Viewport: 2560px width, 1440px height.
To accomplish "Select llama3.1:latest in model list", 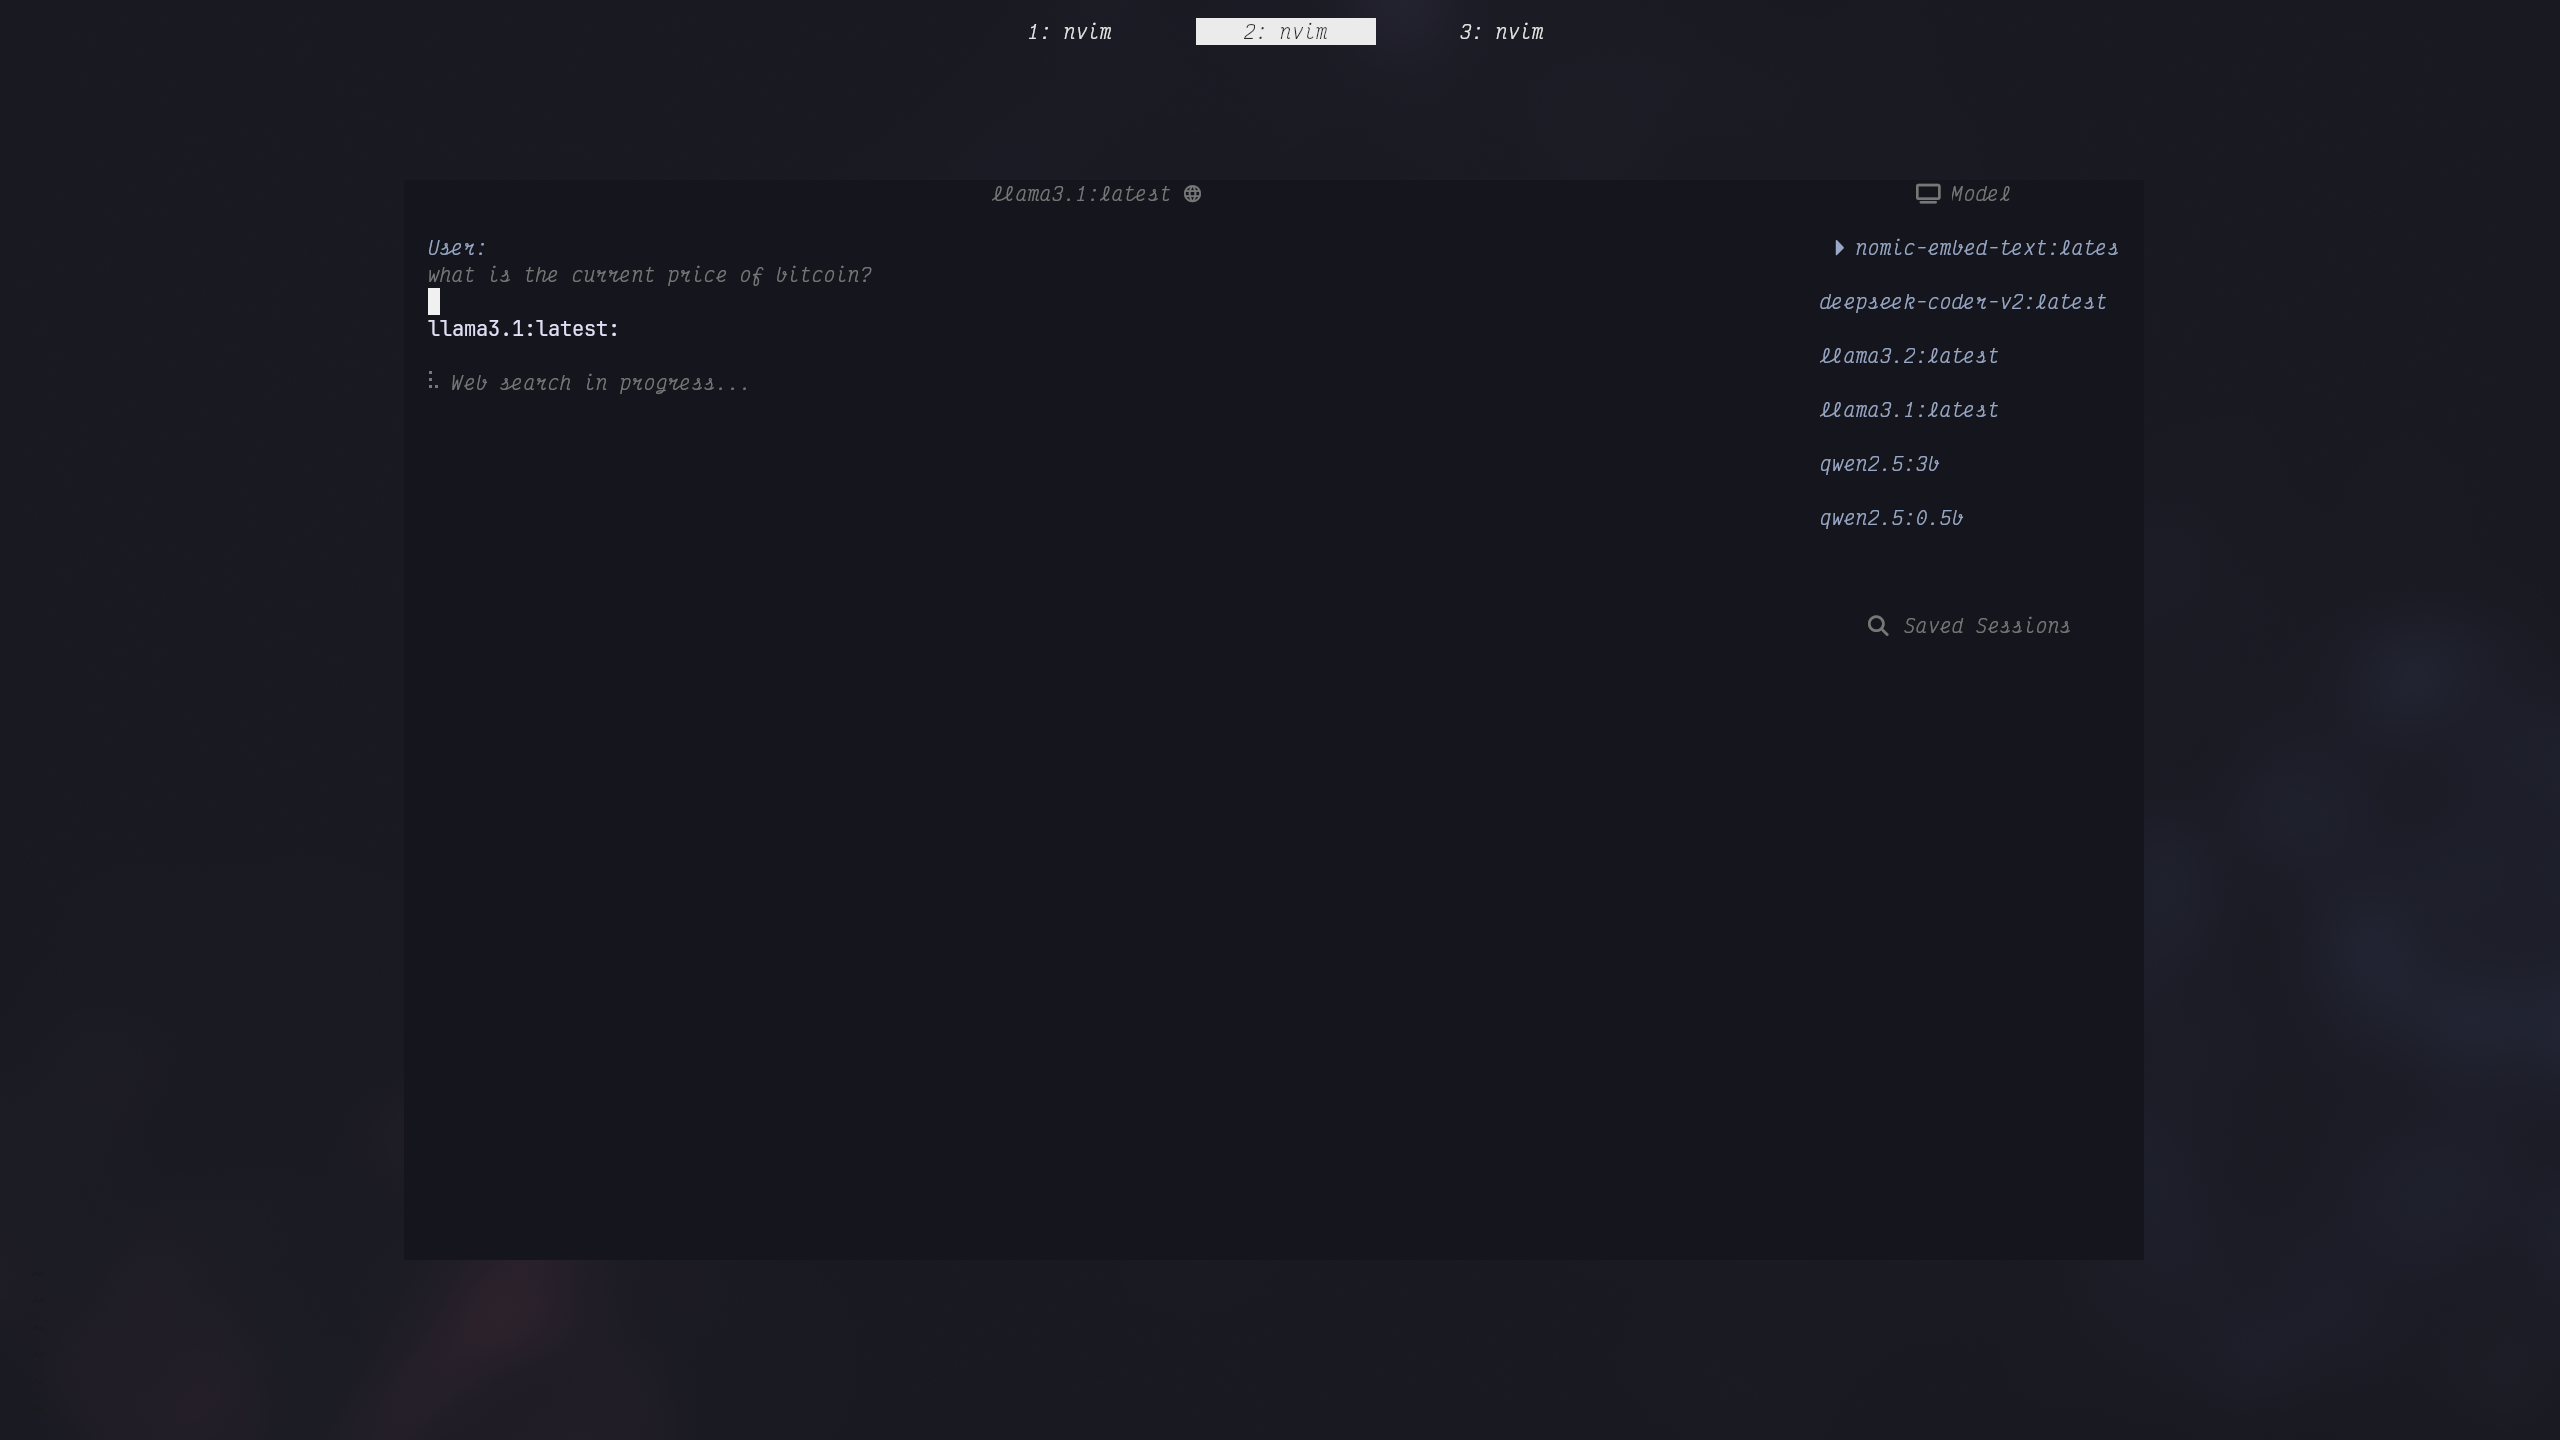I will (x=1908, y=410).
